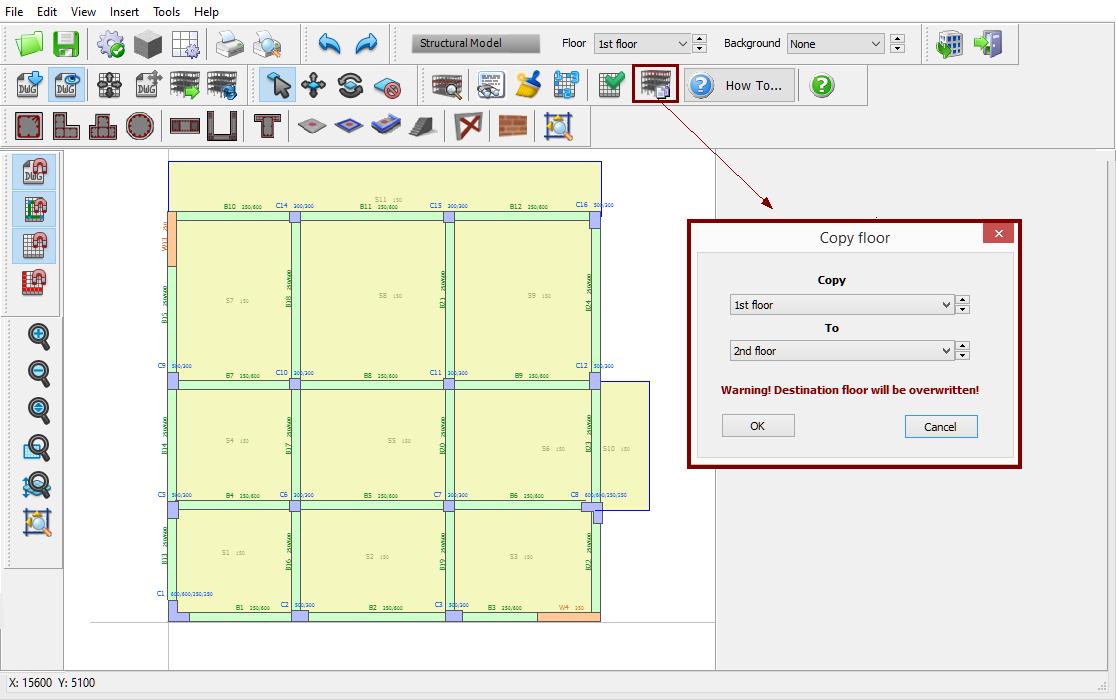Increment toolbar Floor spinner up

[x=700, y=38]
